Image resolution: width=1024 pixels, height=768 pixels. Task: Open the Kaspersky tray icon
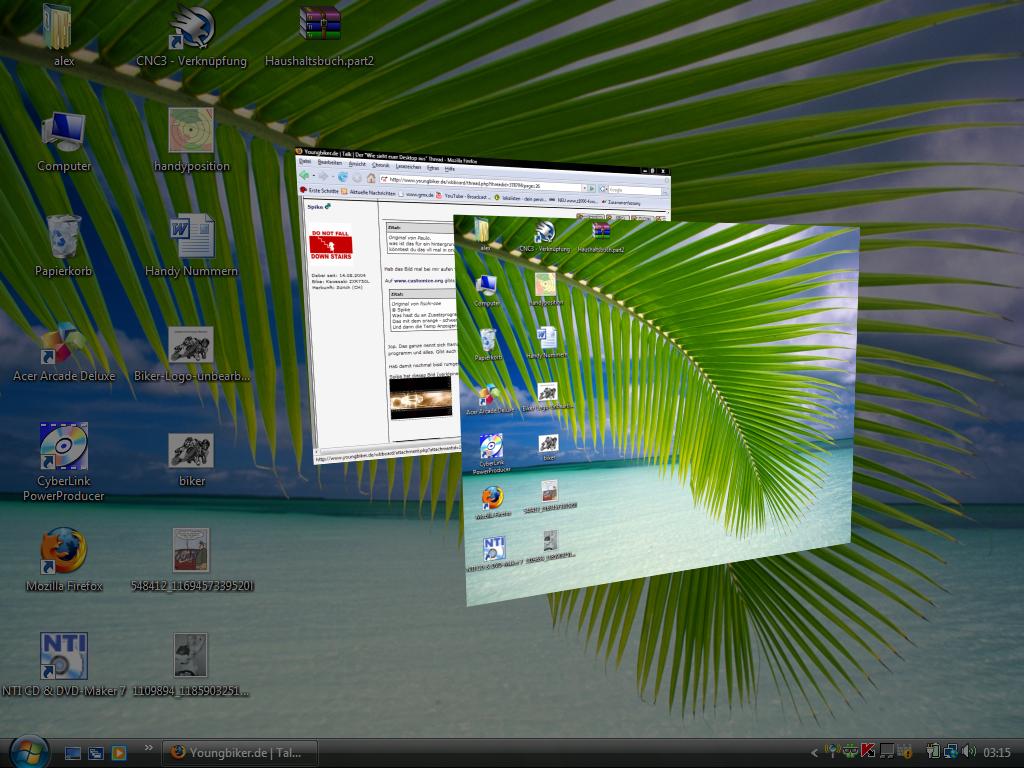868,751
